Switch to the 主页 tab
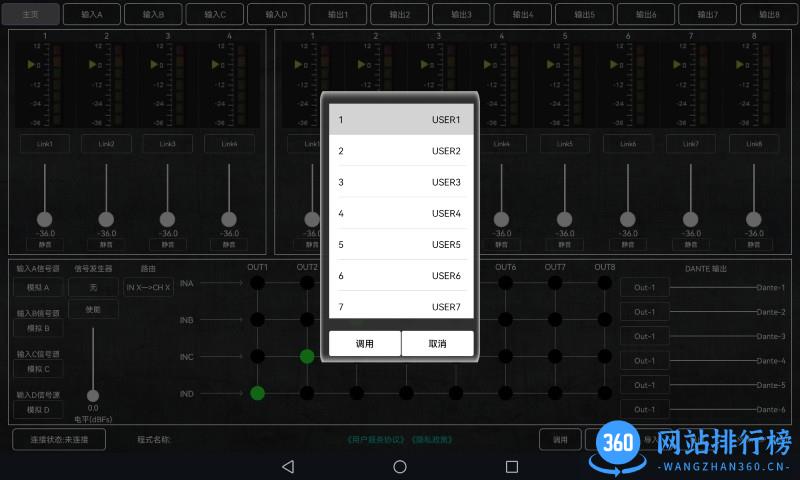 click(x=31, y=14)
